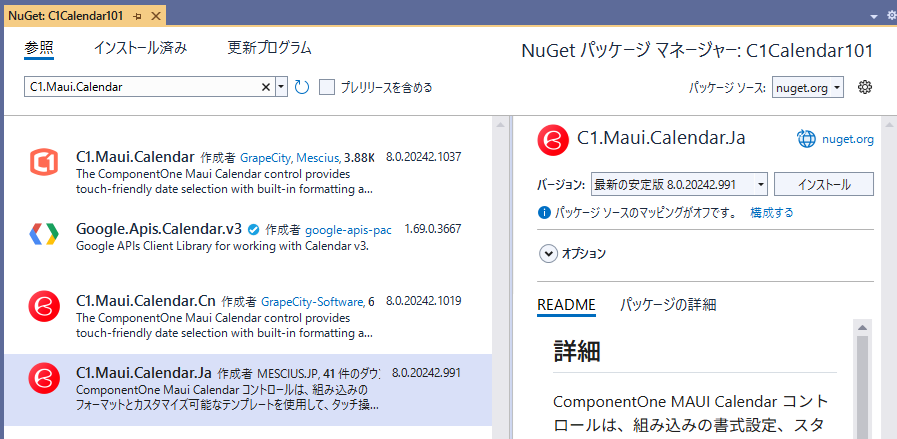The height and width of the screenshot is (439, 897).
Task: Click the Google.Apis.Calendar.v3 package icon
Action: [43, 234]
